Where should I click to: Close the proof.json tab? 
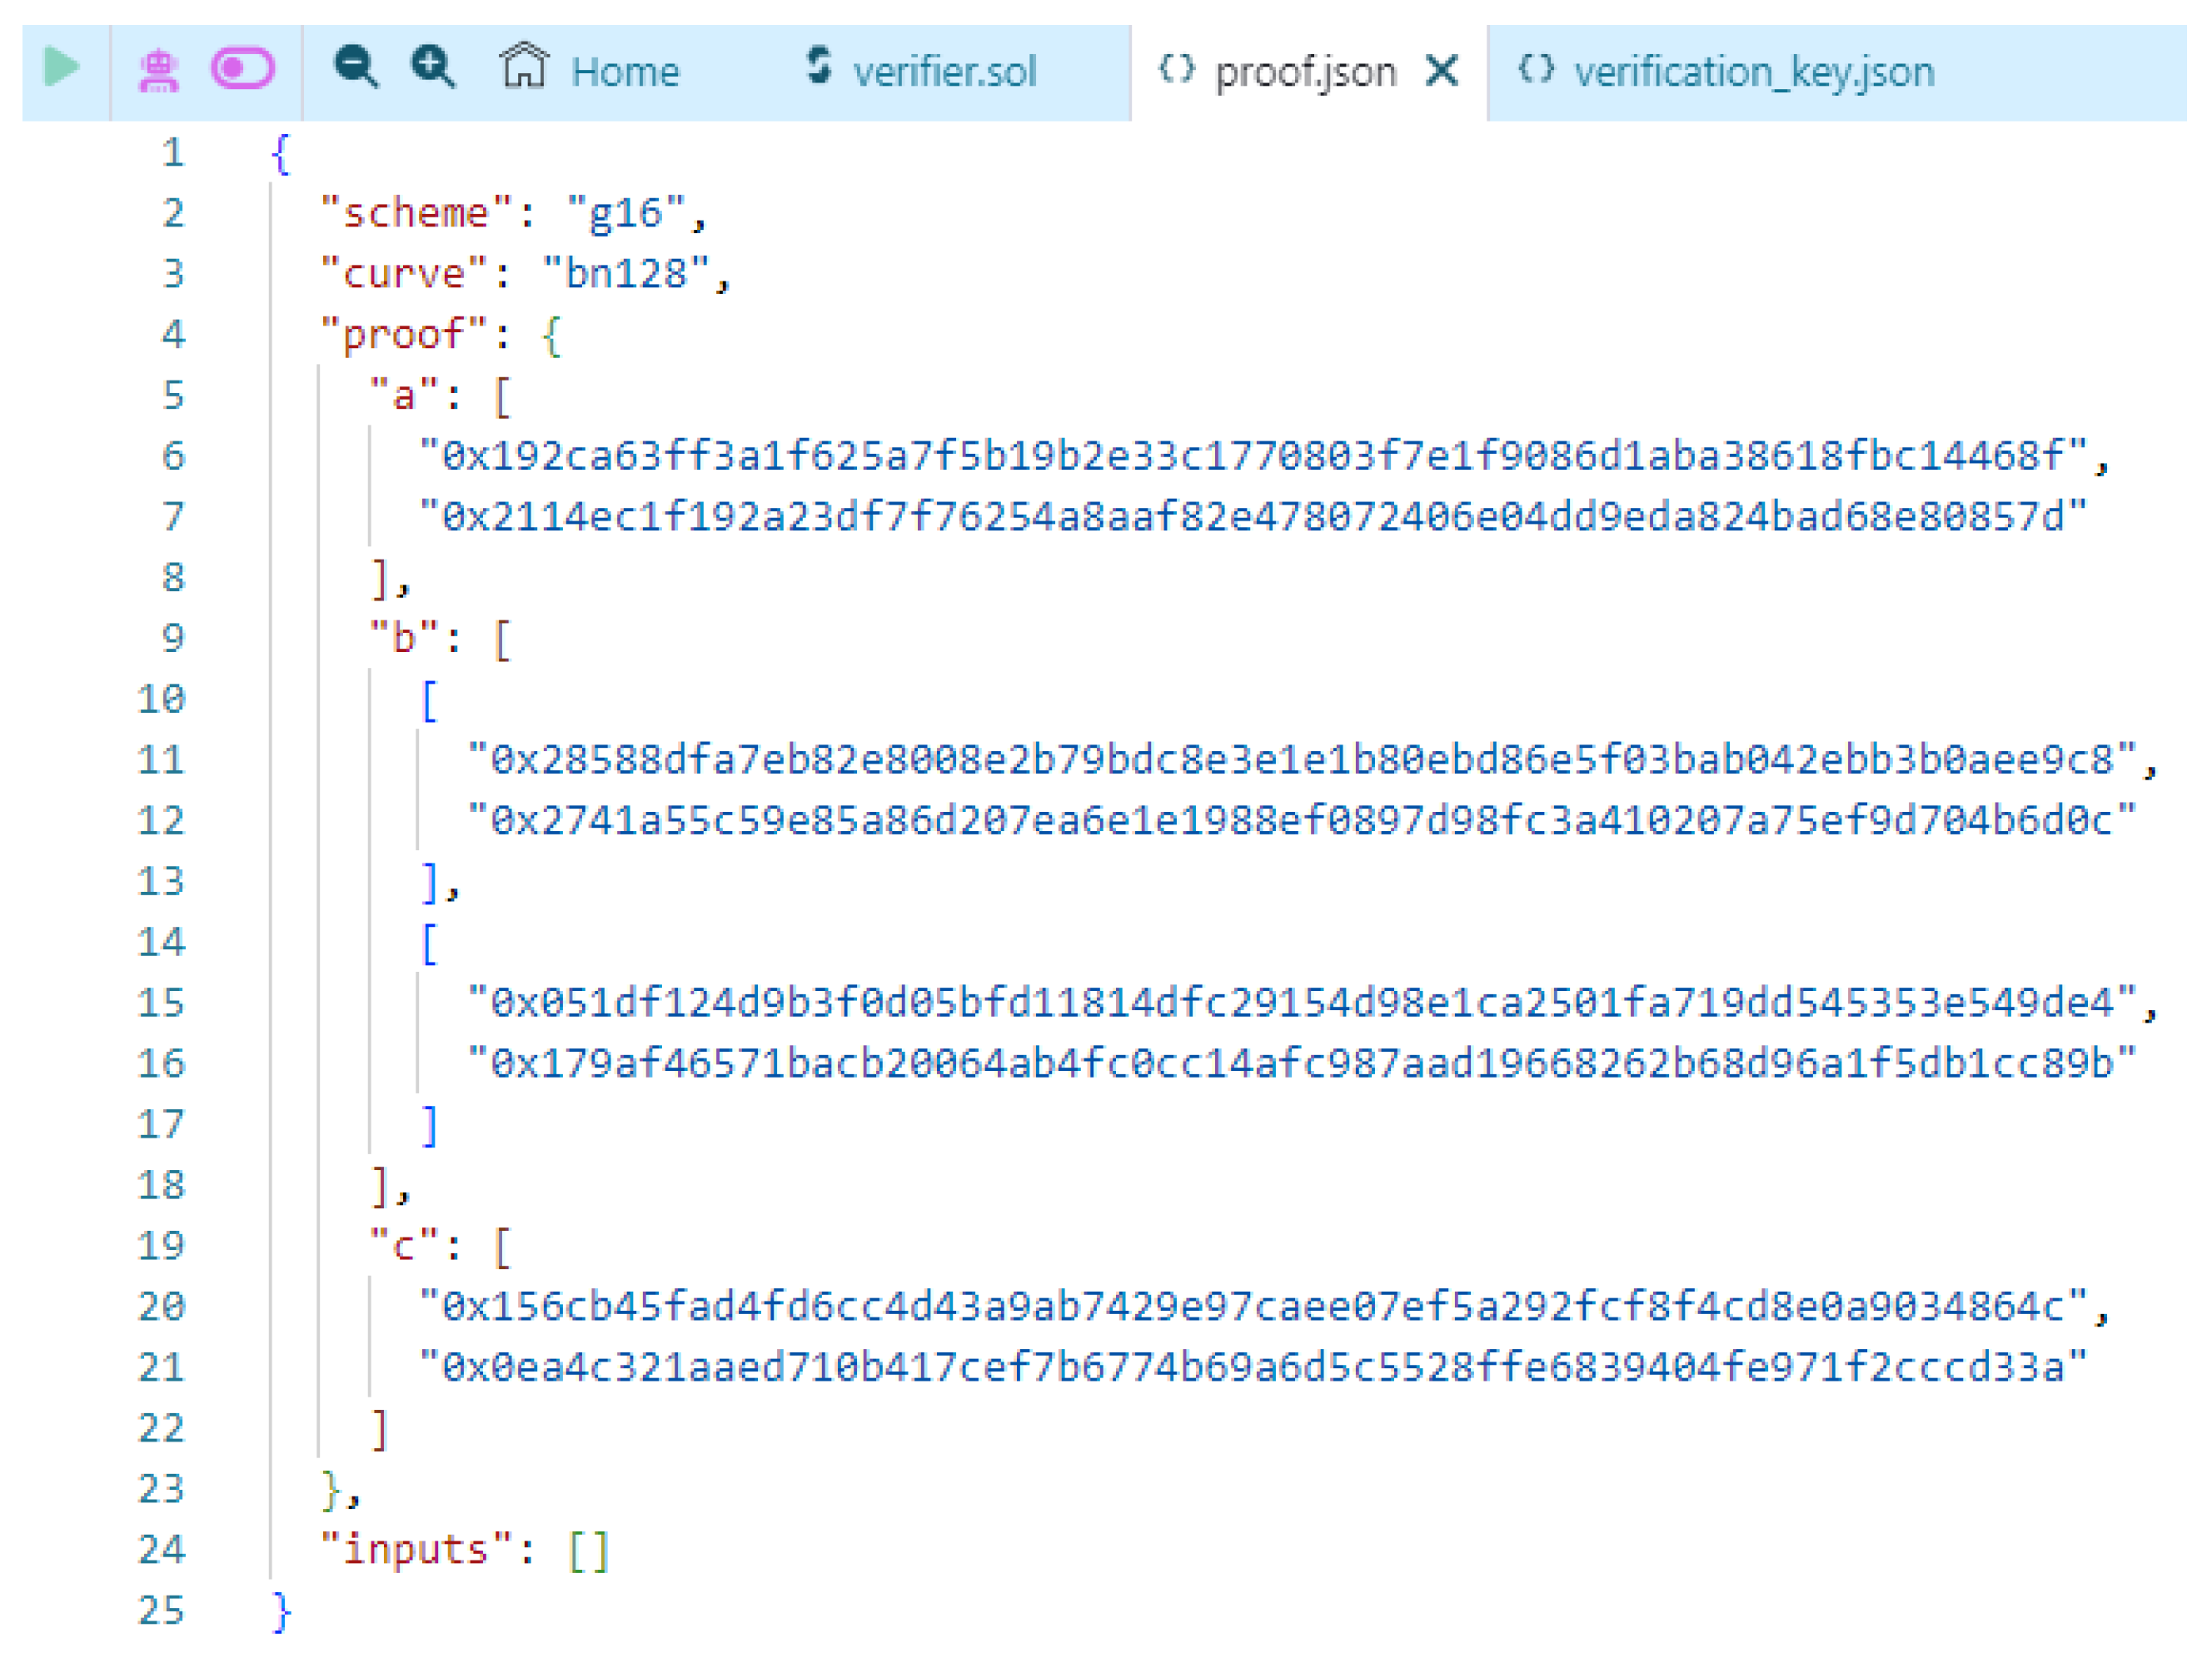click(x=1441, y=70)
